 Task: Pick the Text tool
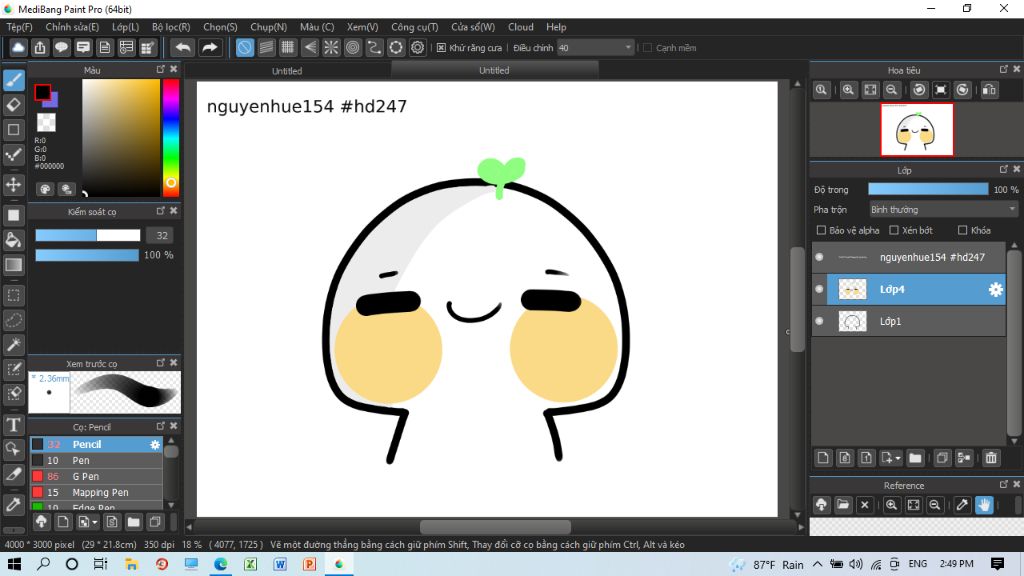tap(14, 425)
